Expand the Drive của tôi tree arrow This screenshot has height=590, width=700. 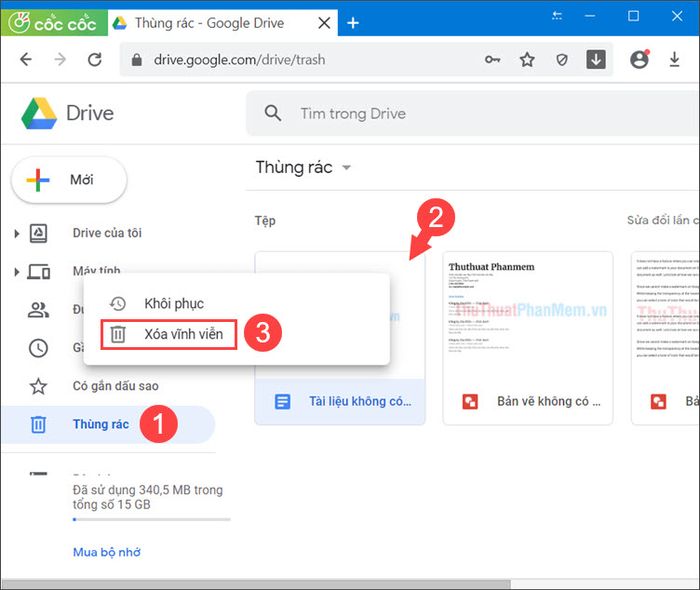(17, 233)
